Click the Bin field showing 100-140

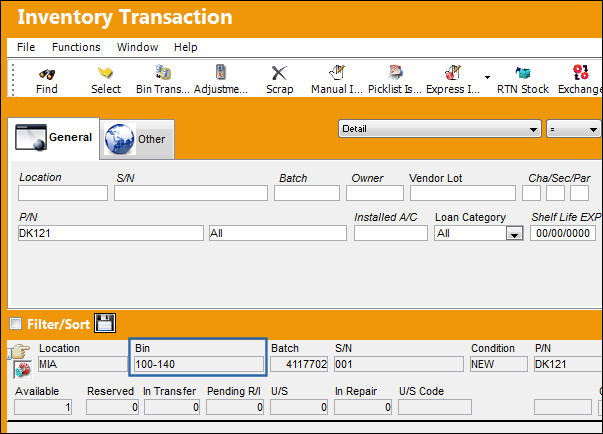tap(199, 364)
